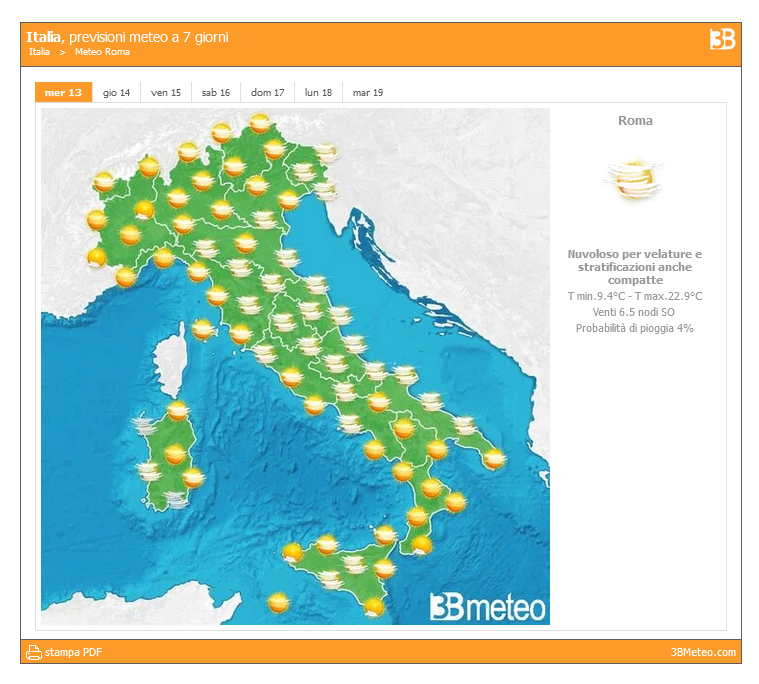Click the Roma cloudy weather icon in the side panel

pos(634,179)
